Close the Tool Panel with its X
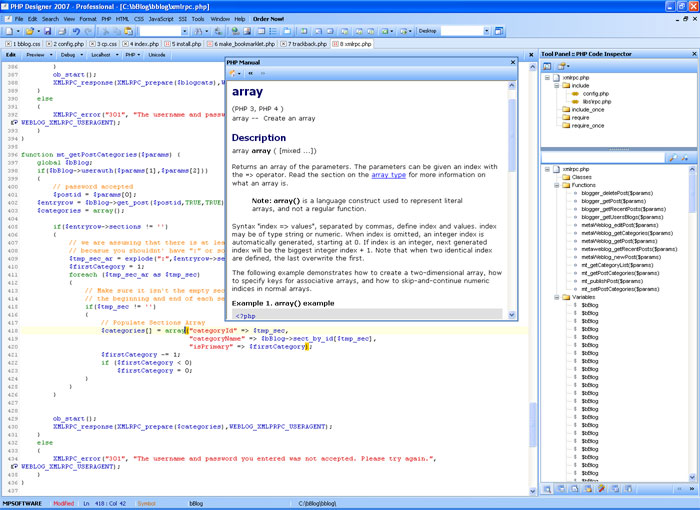The height and width of the screenshot is (510, 700). 693,53
